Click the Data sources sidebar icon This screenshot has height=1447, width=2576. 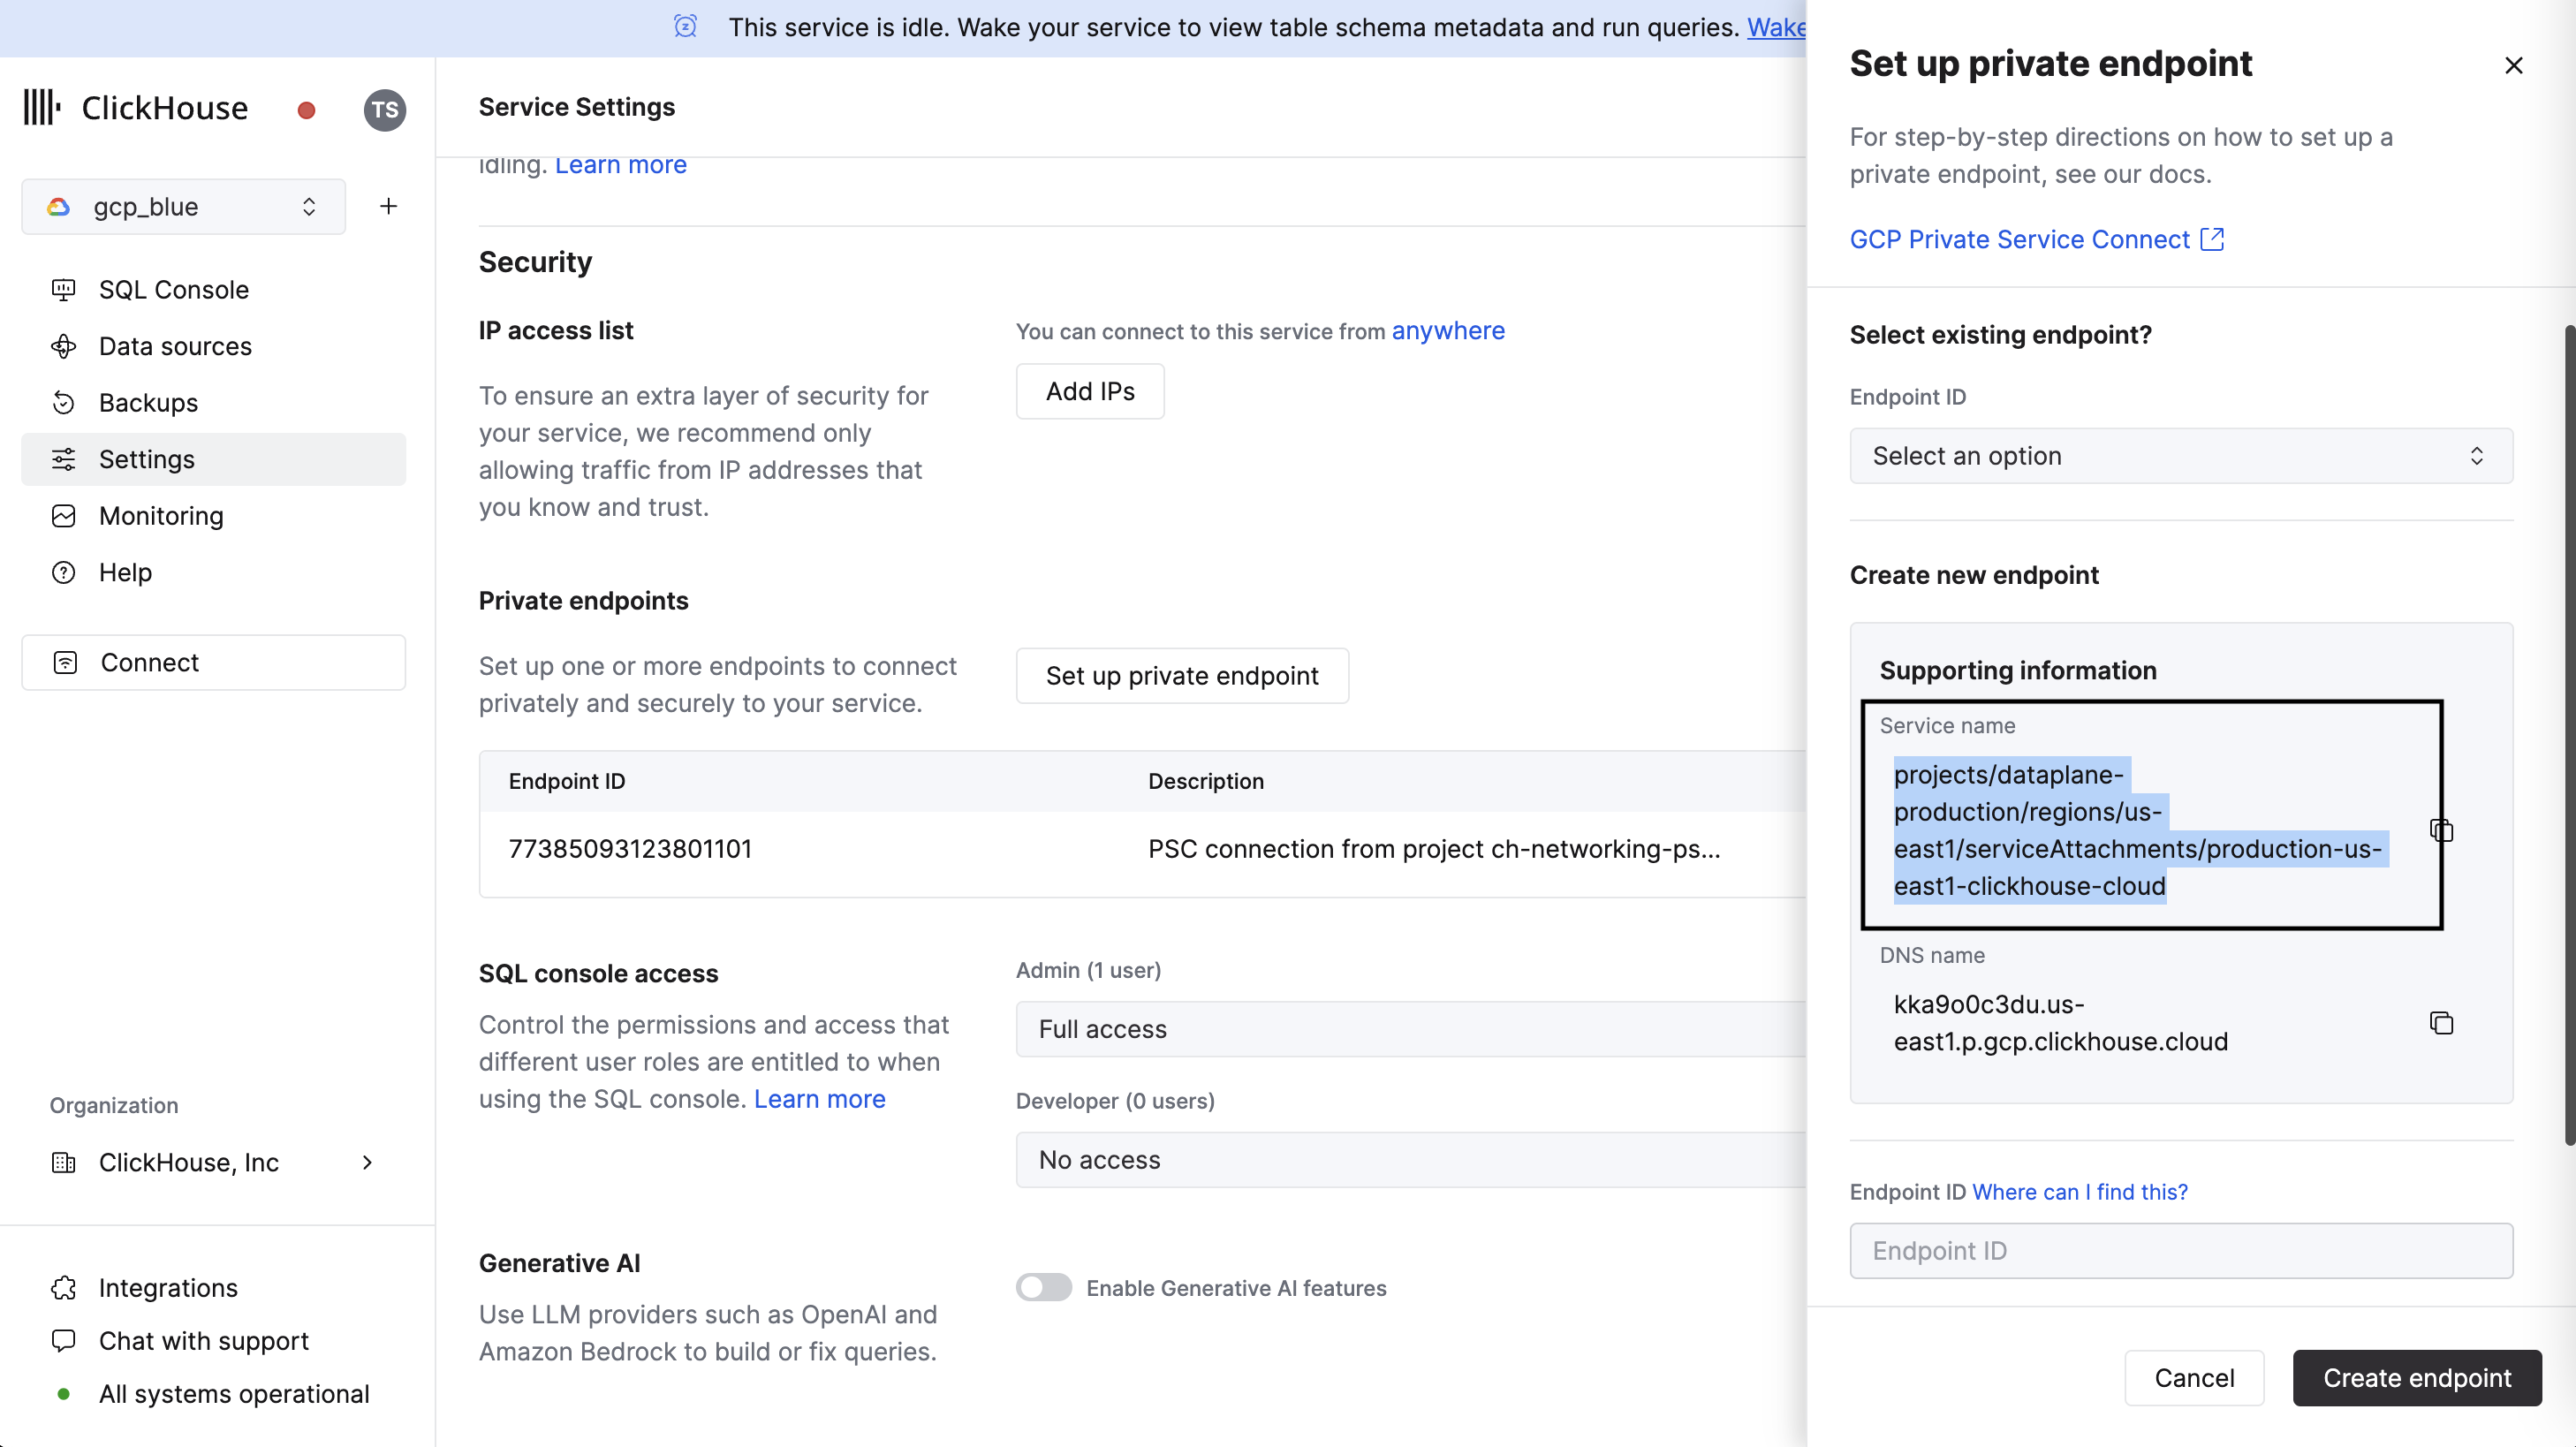click(64, 346)
